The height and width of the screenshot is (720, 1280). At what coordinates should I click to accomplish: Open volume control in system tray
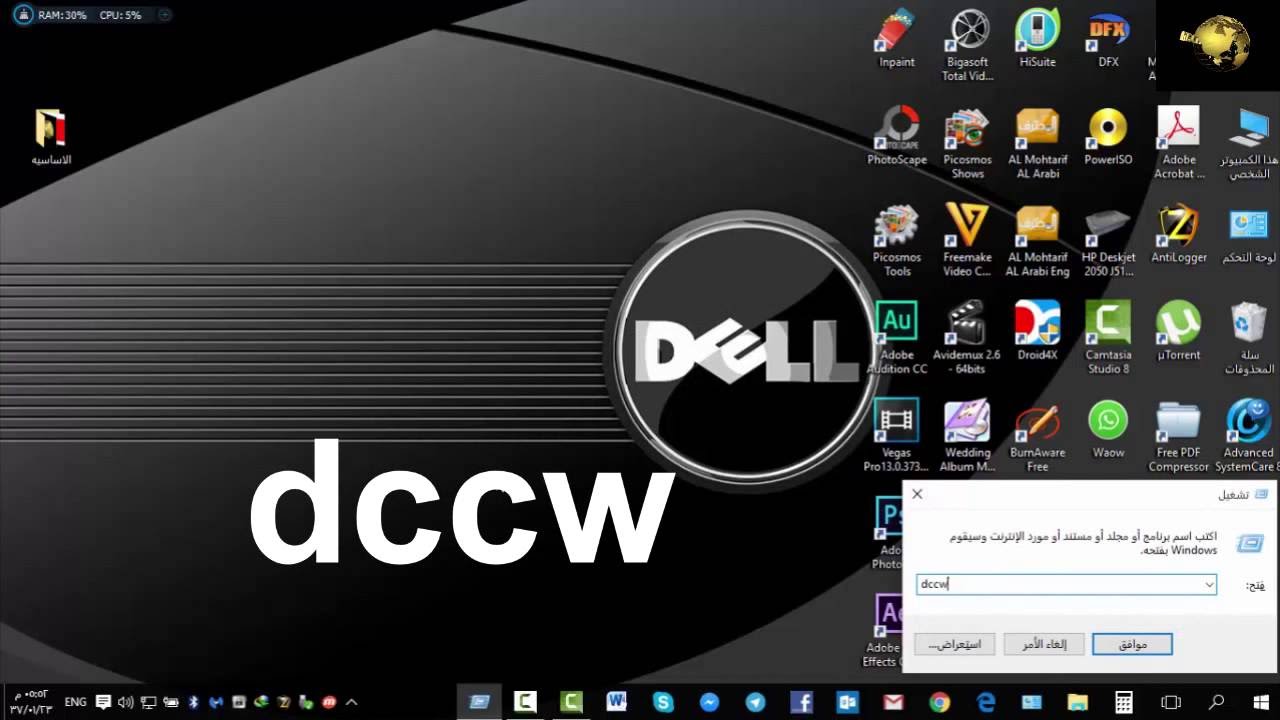[126, 702]
